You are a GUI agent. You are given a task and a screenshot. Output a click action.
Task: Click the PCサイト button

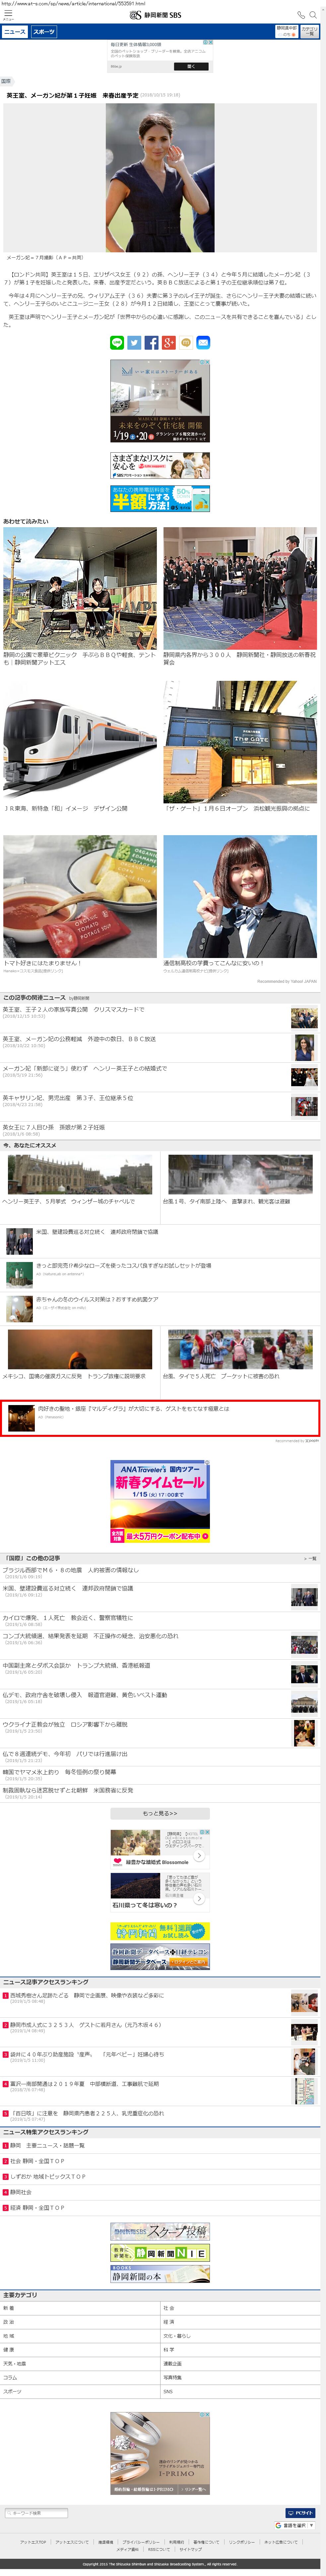click(x=300, y=2513)
